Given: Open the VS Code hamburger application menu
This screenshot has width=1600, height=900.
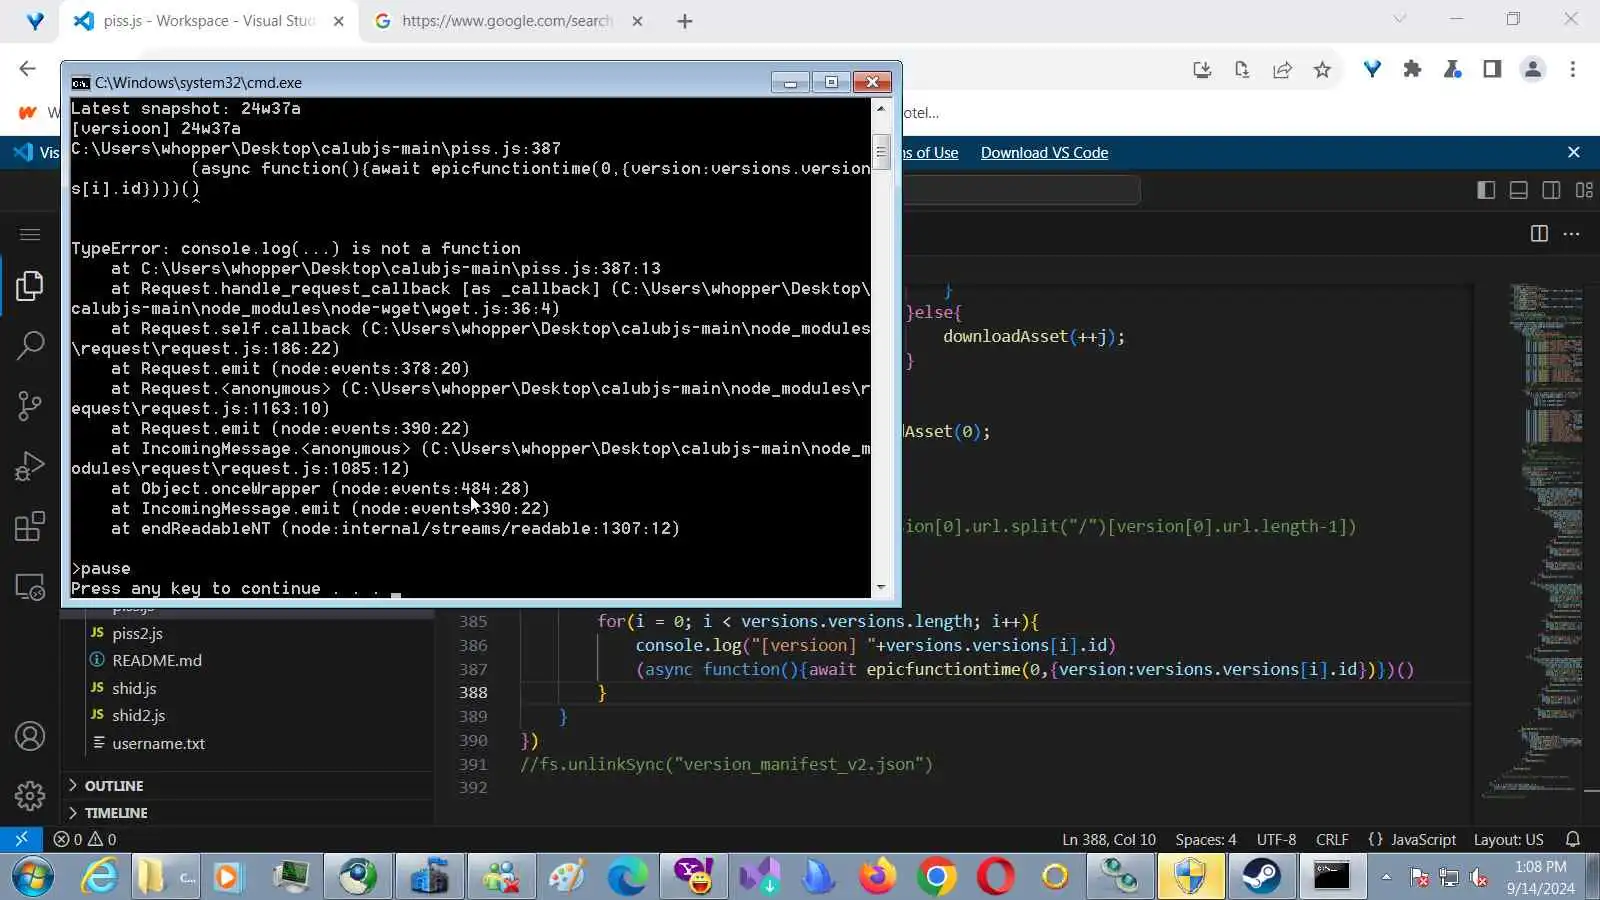Looking at the screenshot, I should point(30,234).
